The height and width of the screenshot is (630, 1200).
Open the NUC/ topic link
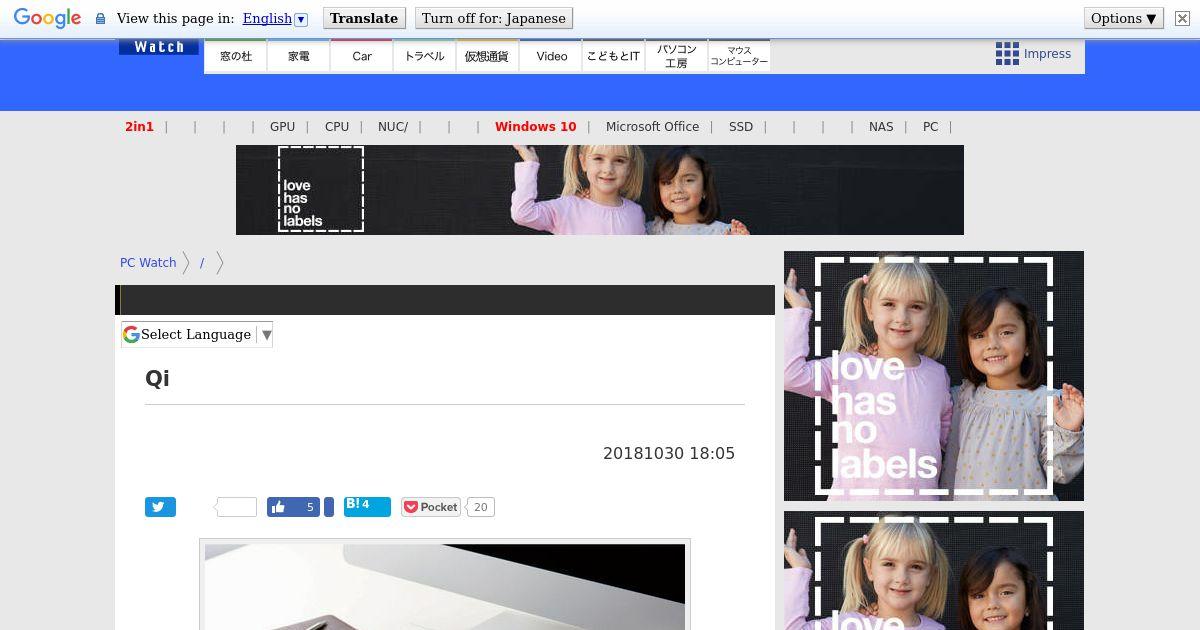(393, 127)
